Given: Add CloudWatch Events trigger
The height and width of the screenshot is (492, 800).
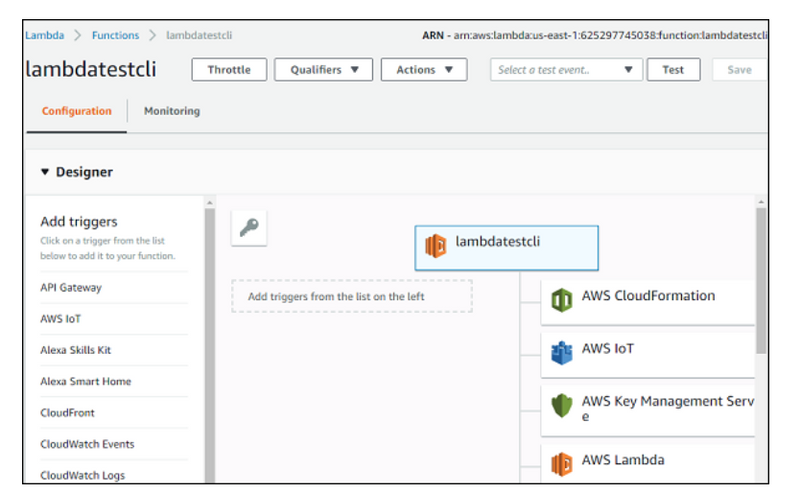Looking at the screenshot, I should [87, 444].
